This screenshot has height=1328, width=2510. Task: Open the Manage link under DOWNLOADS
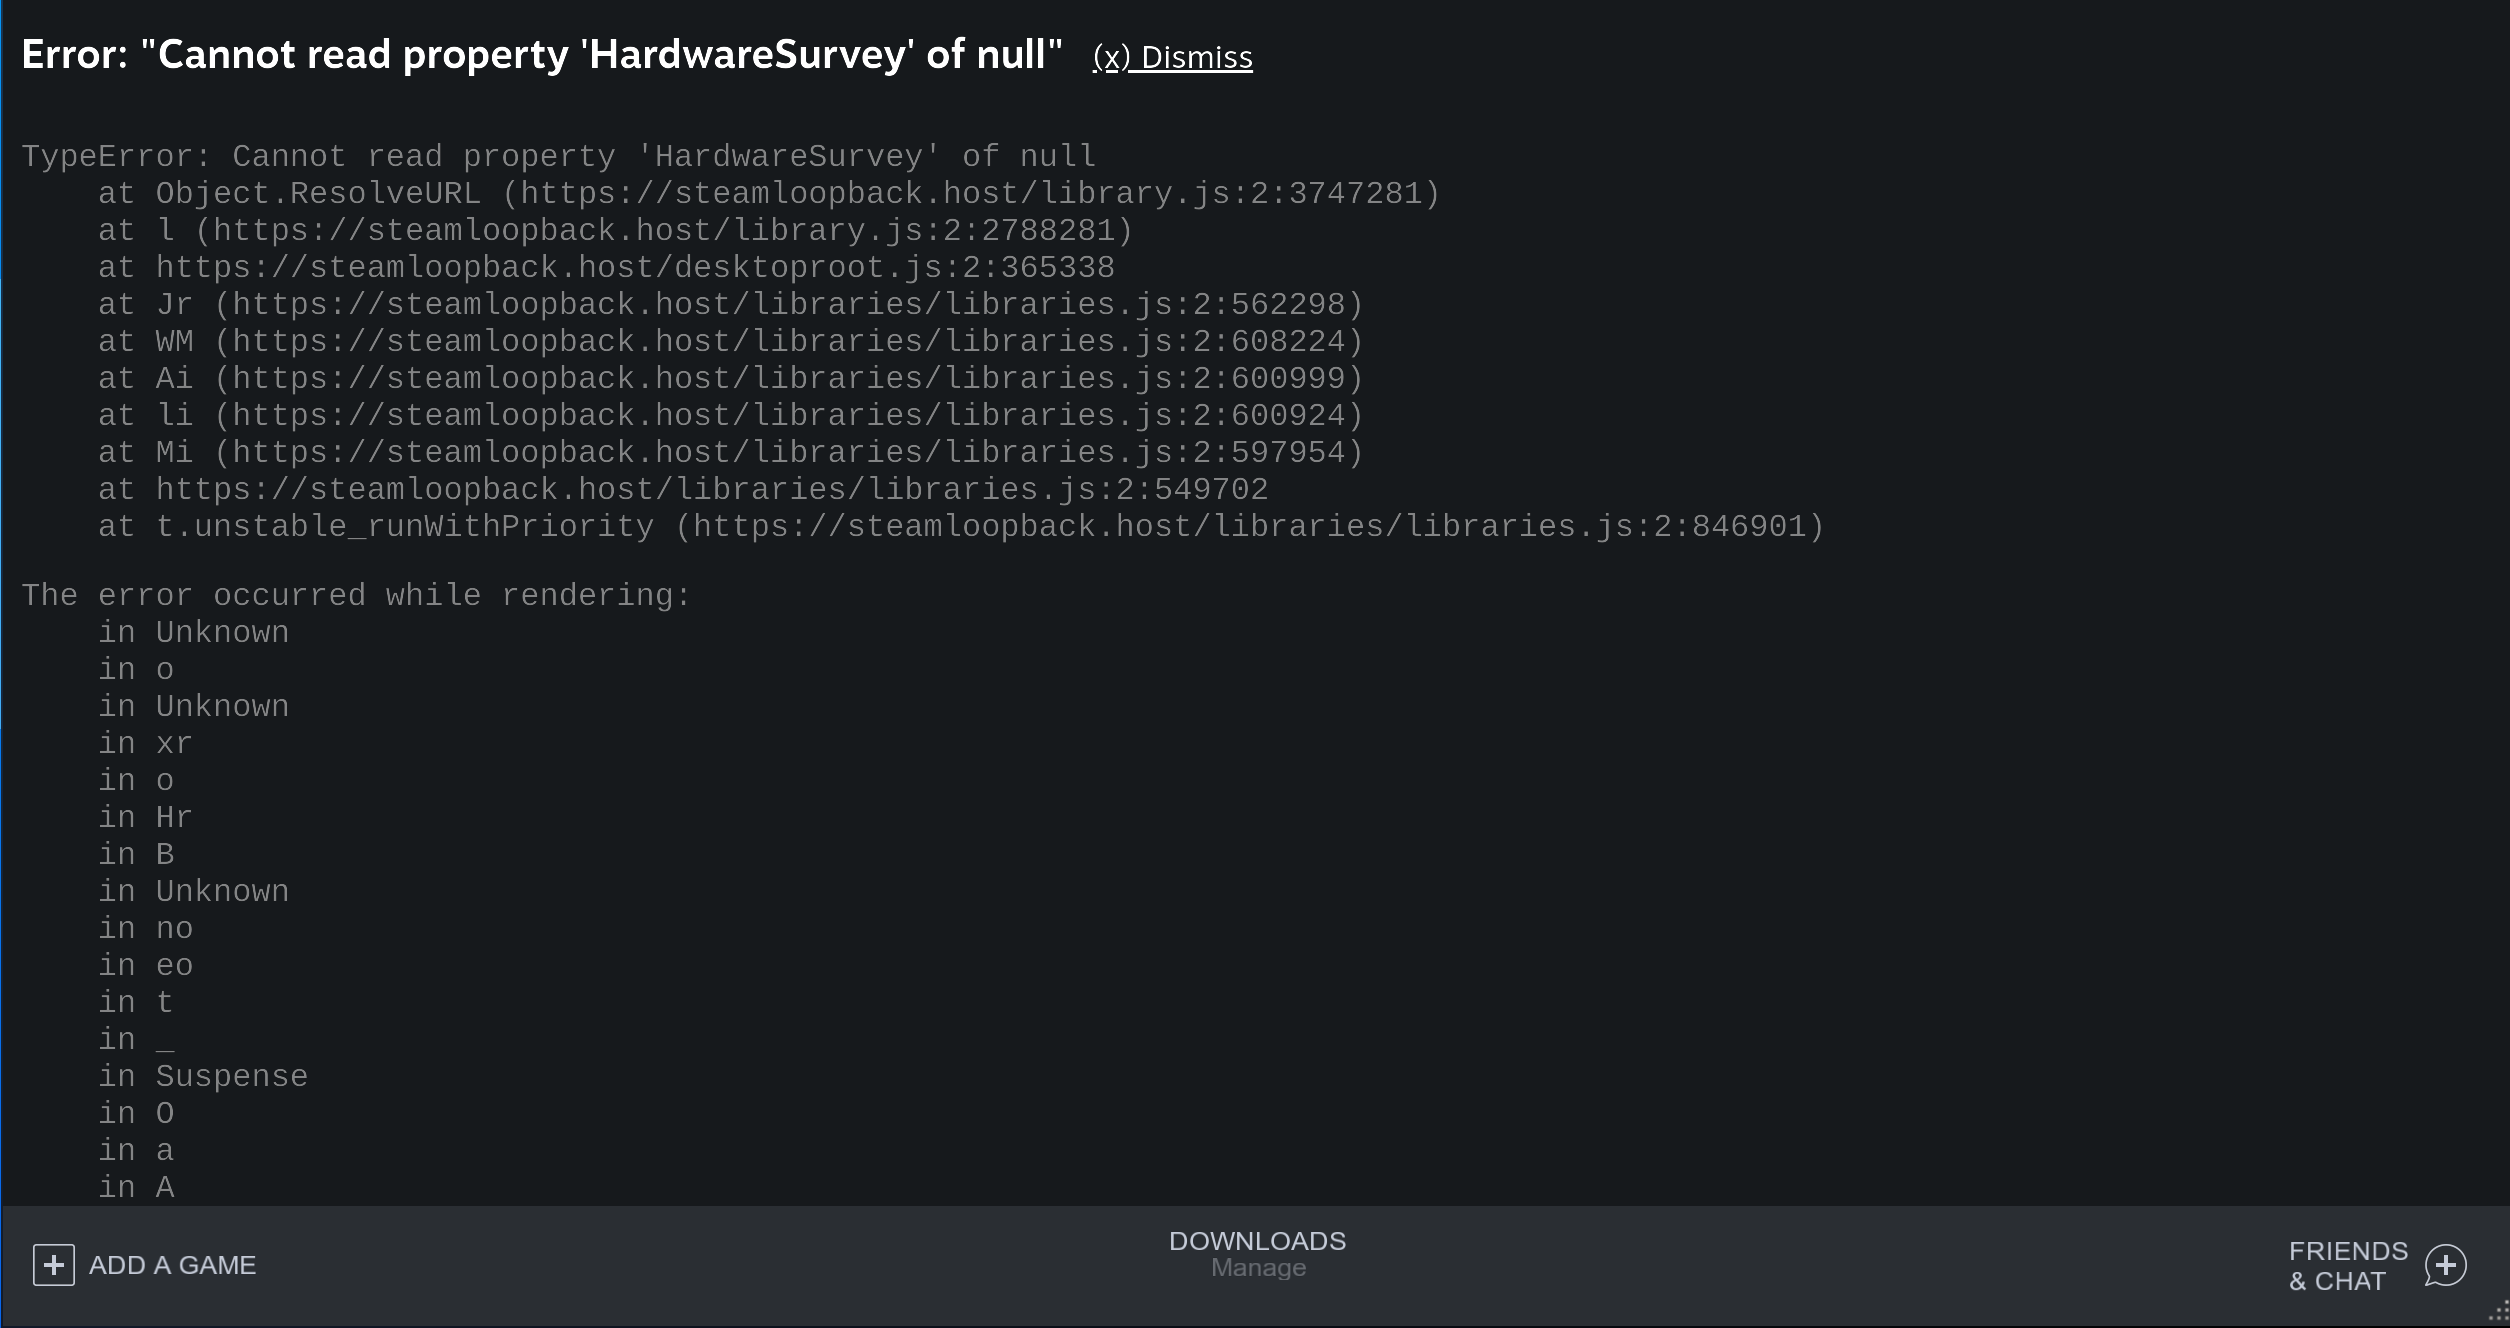pyautogui.click(x=1257, y=1267)
